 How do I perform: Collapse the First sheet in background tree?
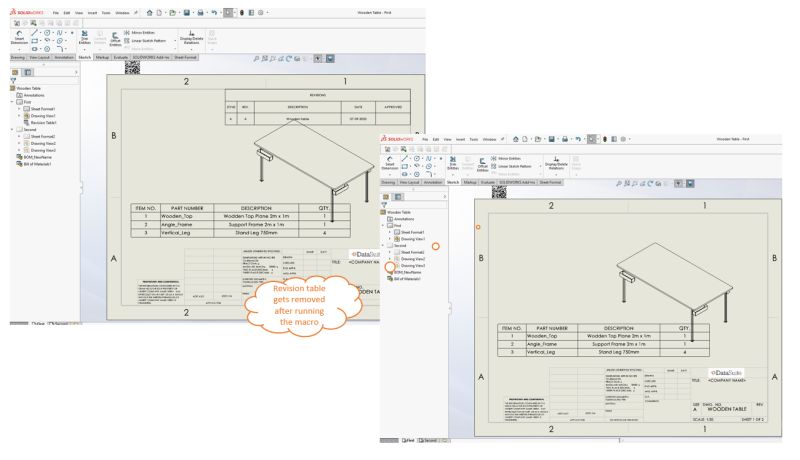click(x=12, y=102)
